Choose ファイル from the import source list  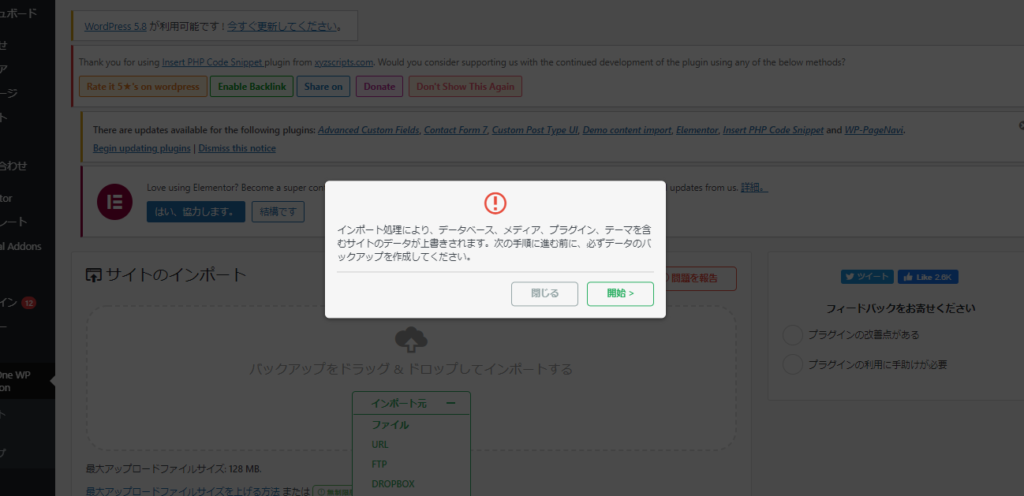pyautogui.click(x=390, y=425)
